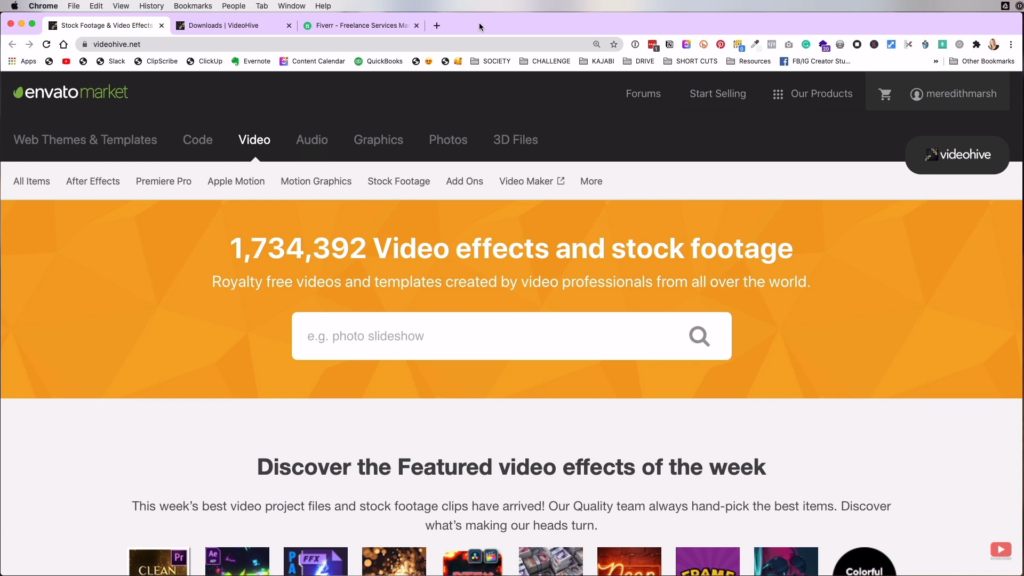Viewport: 1024px width, 576px height.
Task: Click the Start Selling link
Action: [718, 94]
